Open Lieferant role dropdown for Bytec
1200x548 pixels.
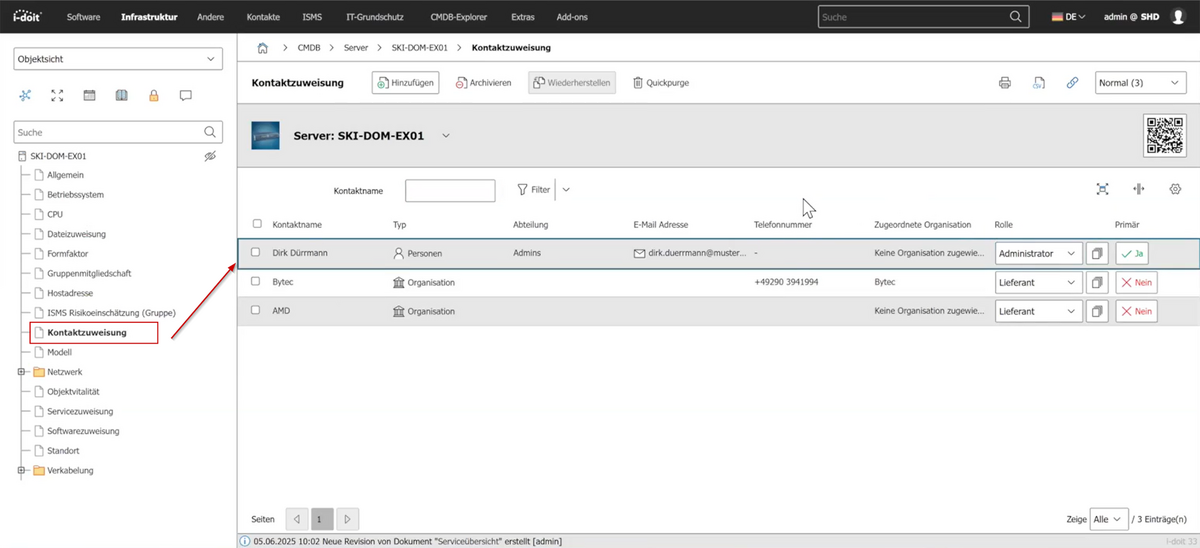click(x=1039, y=283)
